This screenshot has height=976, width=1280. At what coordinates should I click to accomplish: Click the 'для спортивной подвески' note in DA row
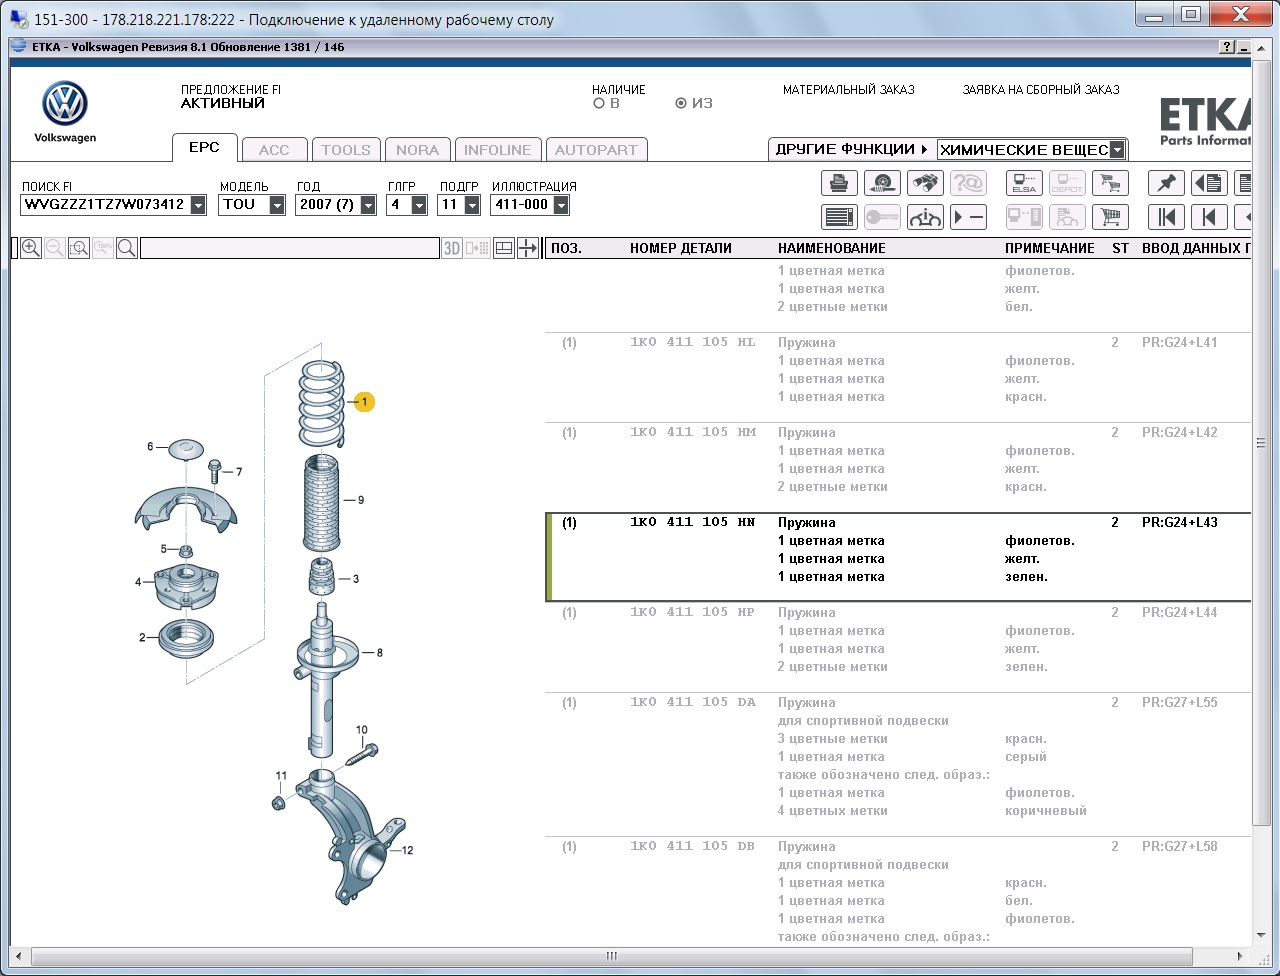pos(863,721)
